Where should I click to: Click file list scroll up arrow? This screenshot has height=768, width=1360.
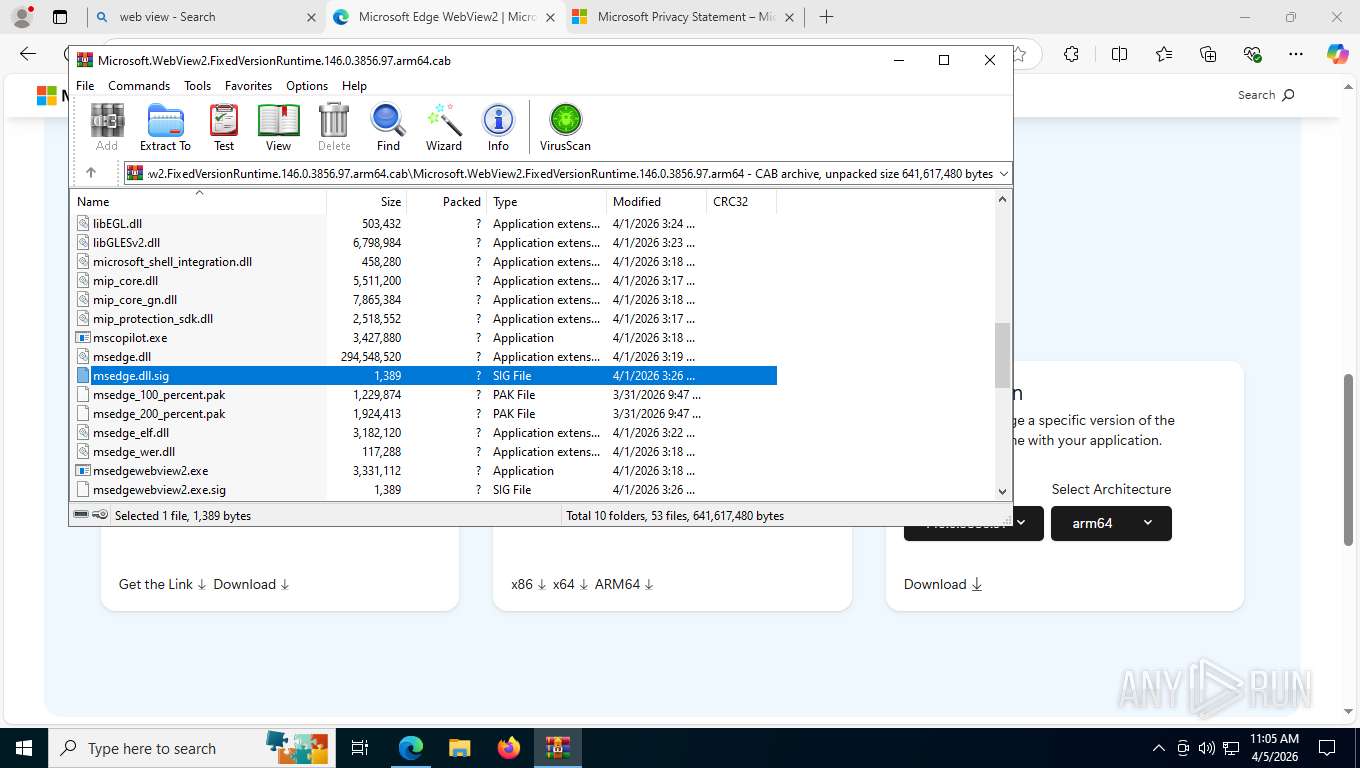click(1002, 199)
